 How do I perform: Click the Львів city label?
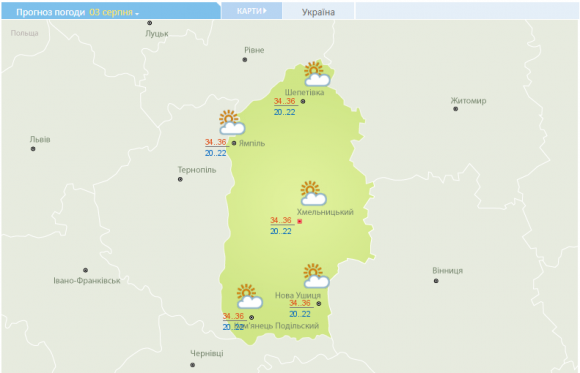pos(40,140)
